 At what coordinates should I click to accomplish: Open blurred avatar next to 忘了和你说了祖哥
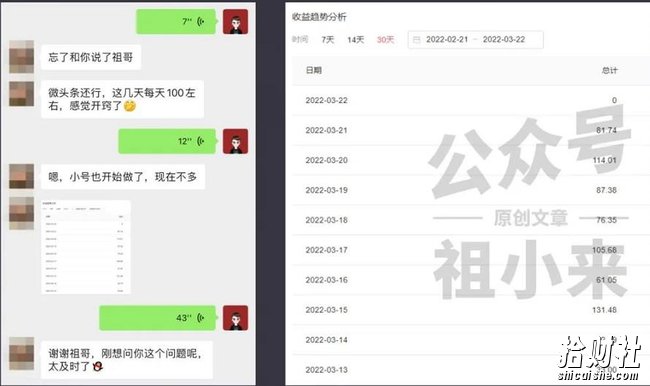coord(22,57)
